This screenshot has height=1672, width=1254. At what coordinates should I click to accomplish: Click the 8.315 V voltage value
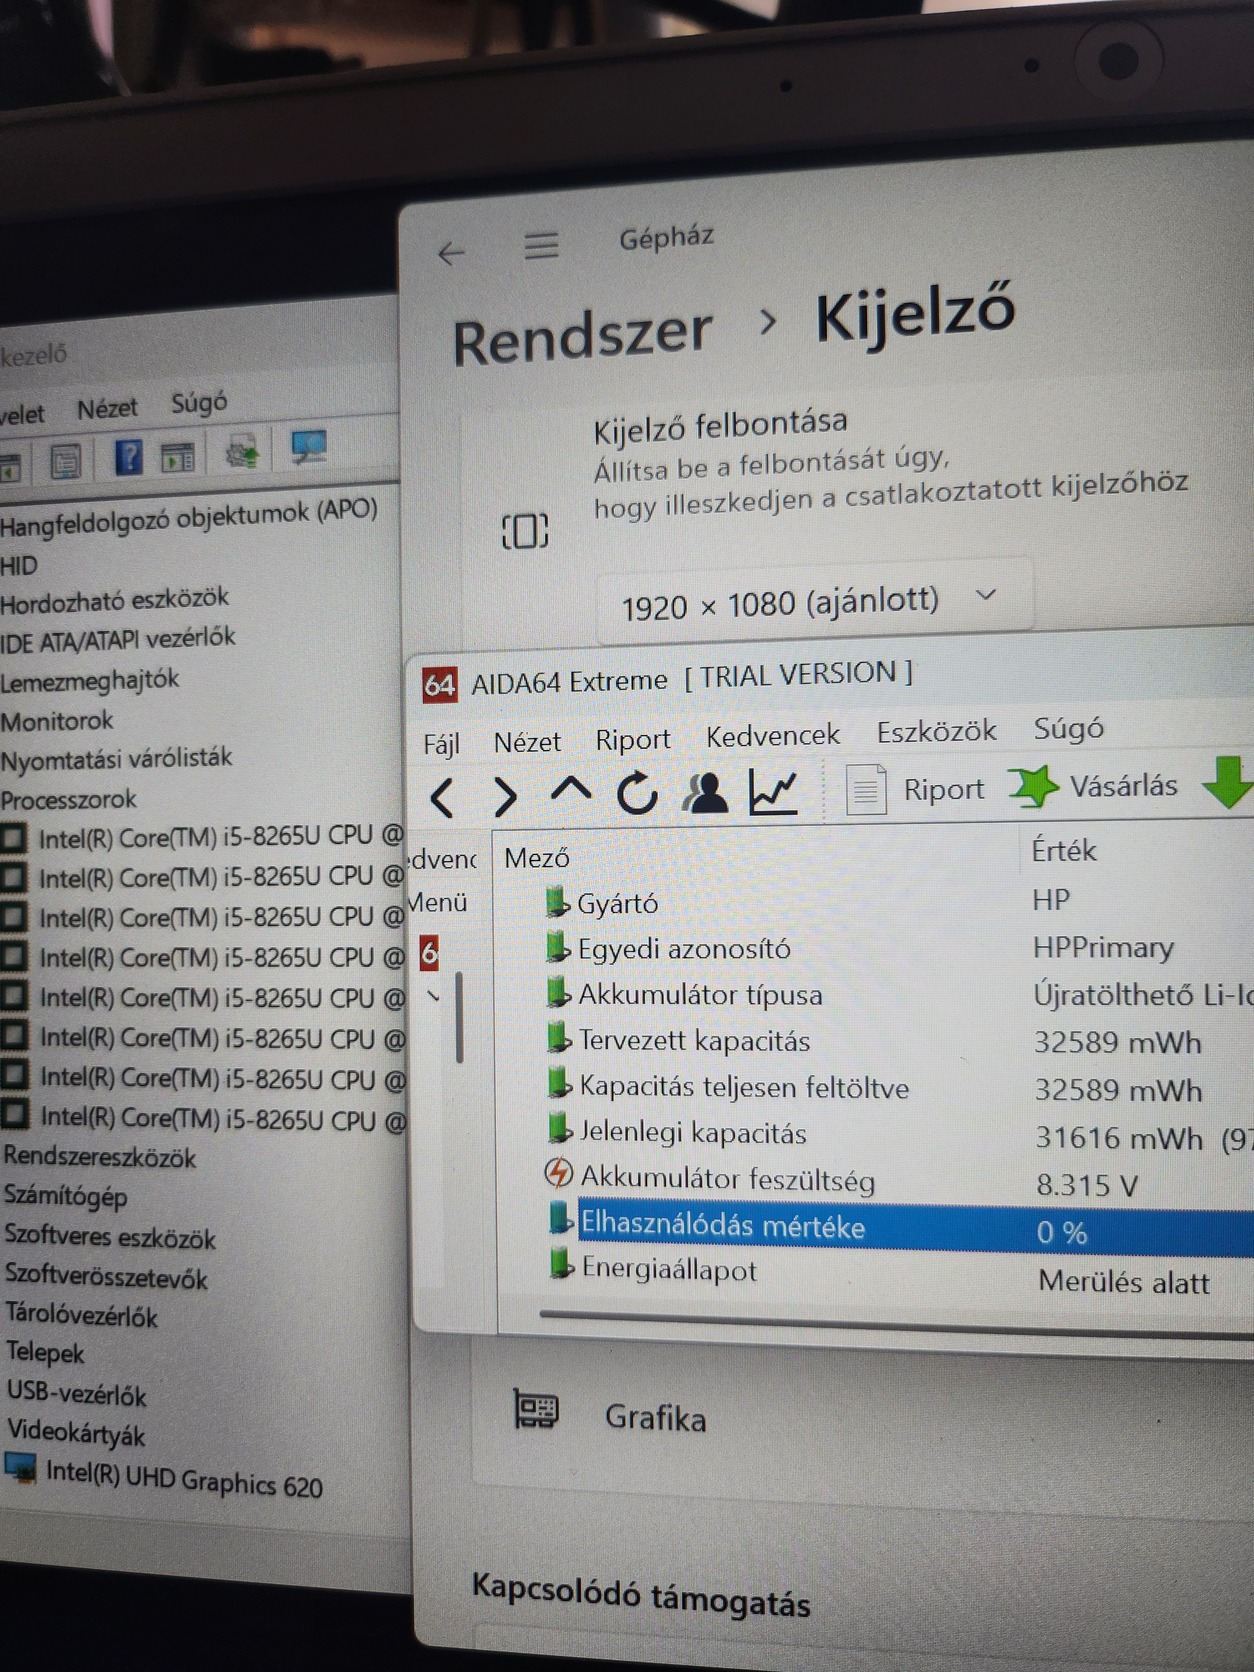(x=1087, y=1185)
